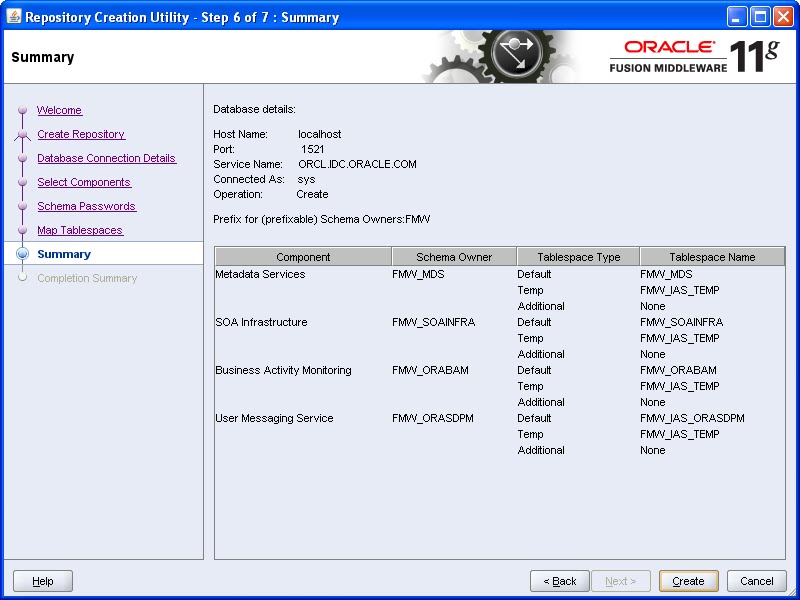
Task: Go to Select Components step
Action: [84, 182]
